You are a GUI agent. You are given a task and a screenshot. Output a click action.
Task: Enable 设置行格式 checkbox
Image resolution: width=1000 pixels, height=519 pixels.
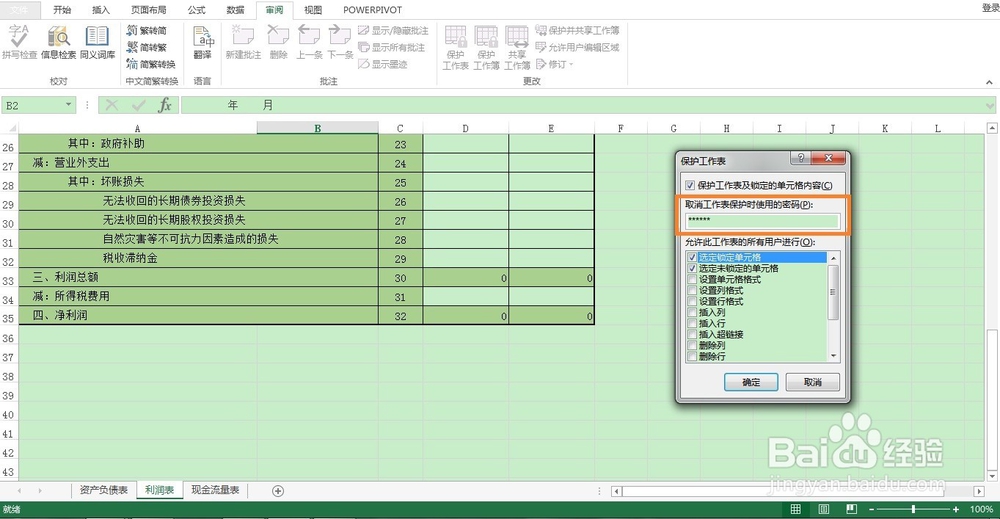tap(691, 302)
